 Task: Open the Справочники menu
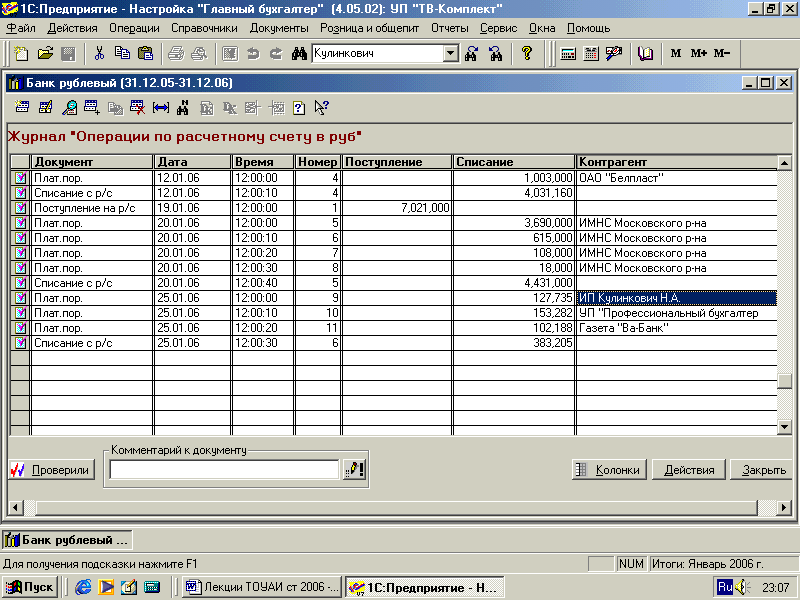click(204, 28)
